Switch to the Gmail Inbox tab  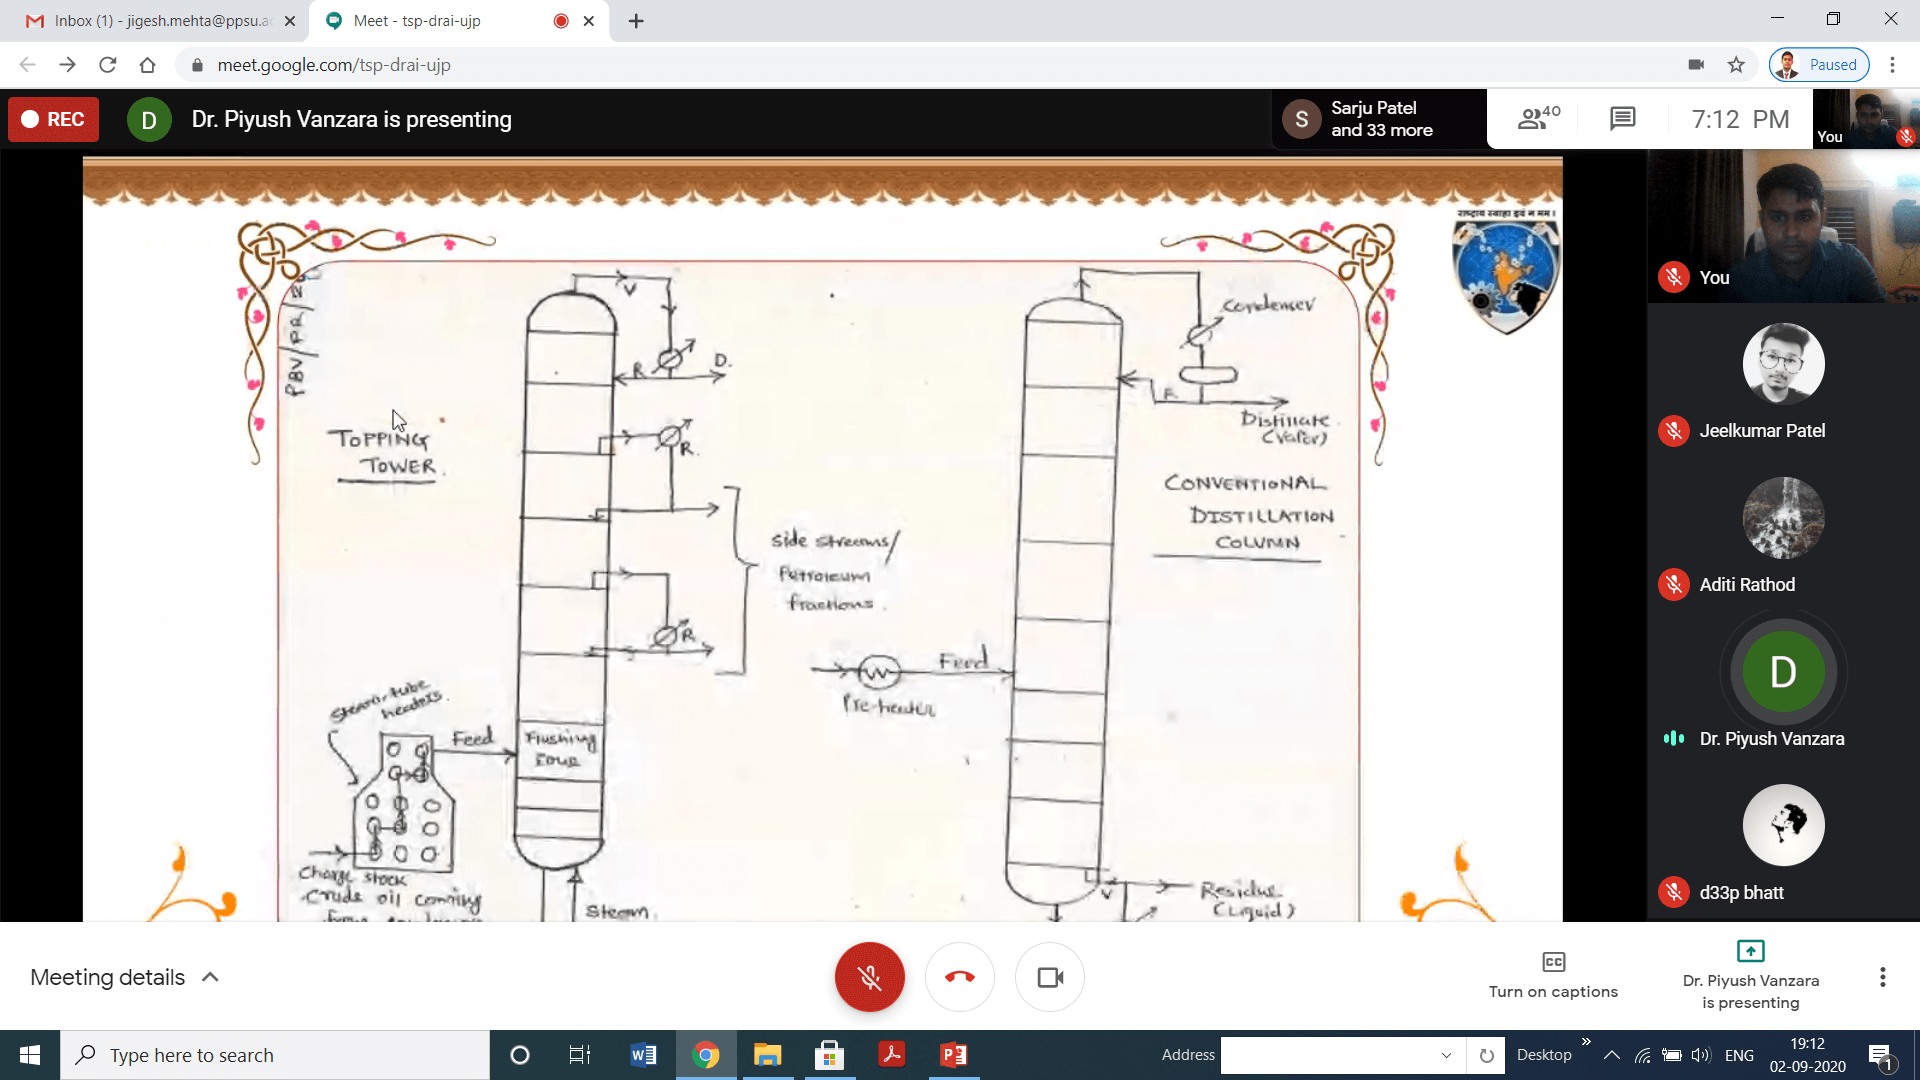(x=160, y=20)
